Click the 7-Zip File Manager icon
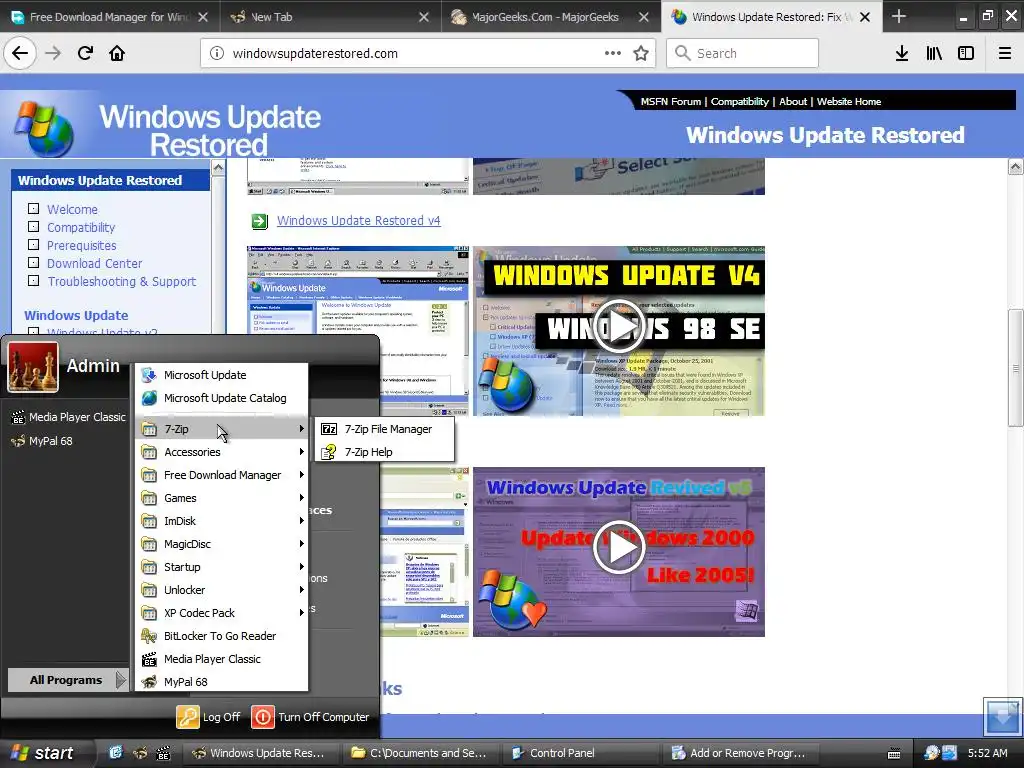1024x768 pixels. [x=329, y=429]
